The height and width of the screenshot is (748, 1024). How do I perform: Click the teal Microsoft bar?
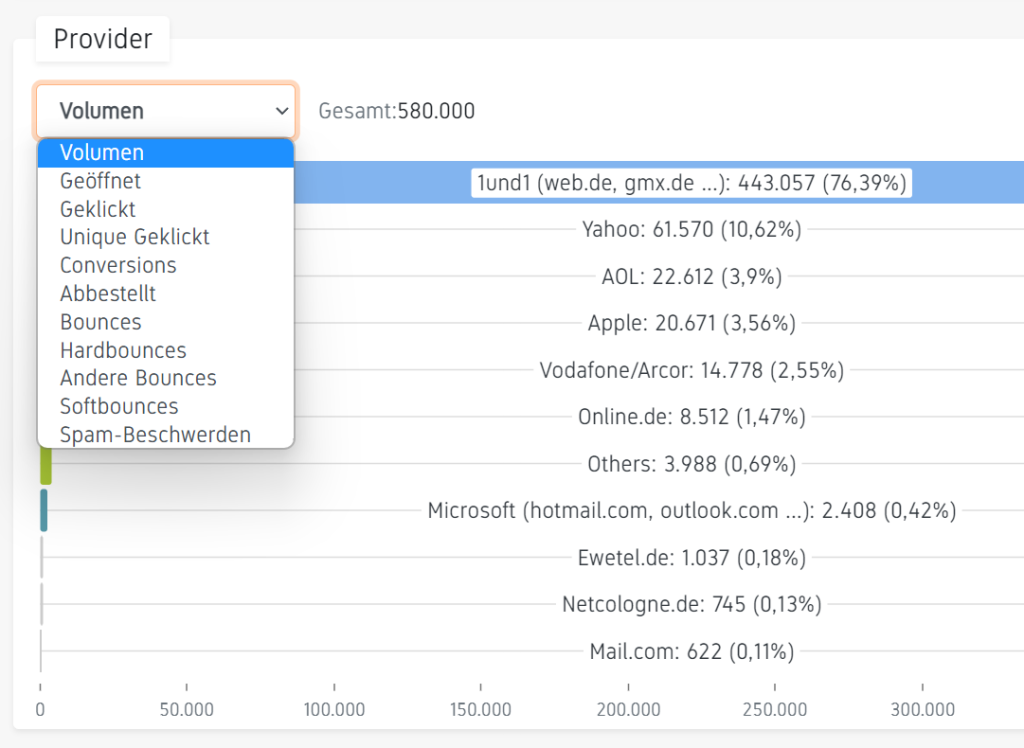click(x=44, y=510)
